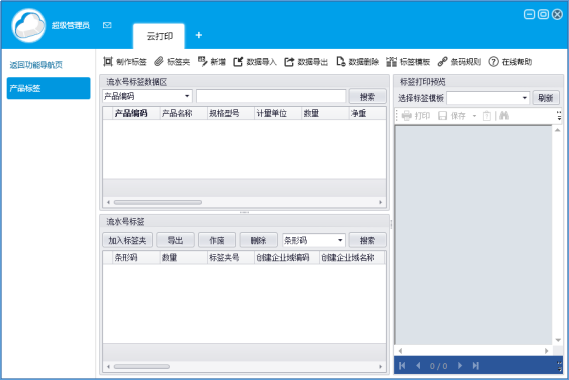Click the search text input in 流水号标签数据区

tap(271, 96)
